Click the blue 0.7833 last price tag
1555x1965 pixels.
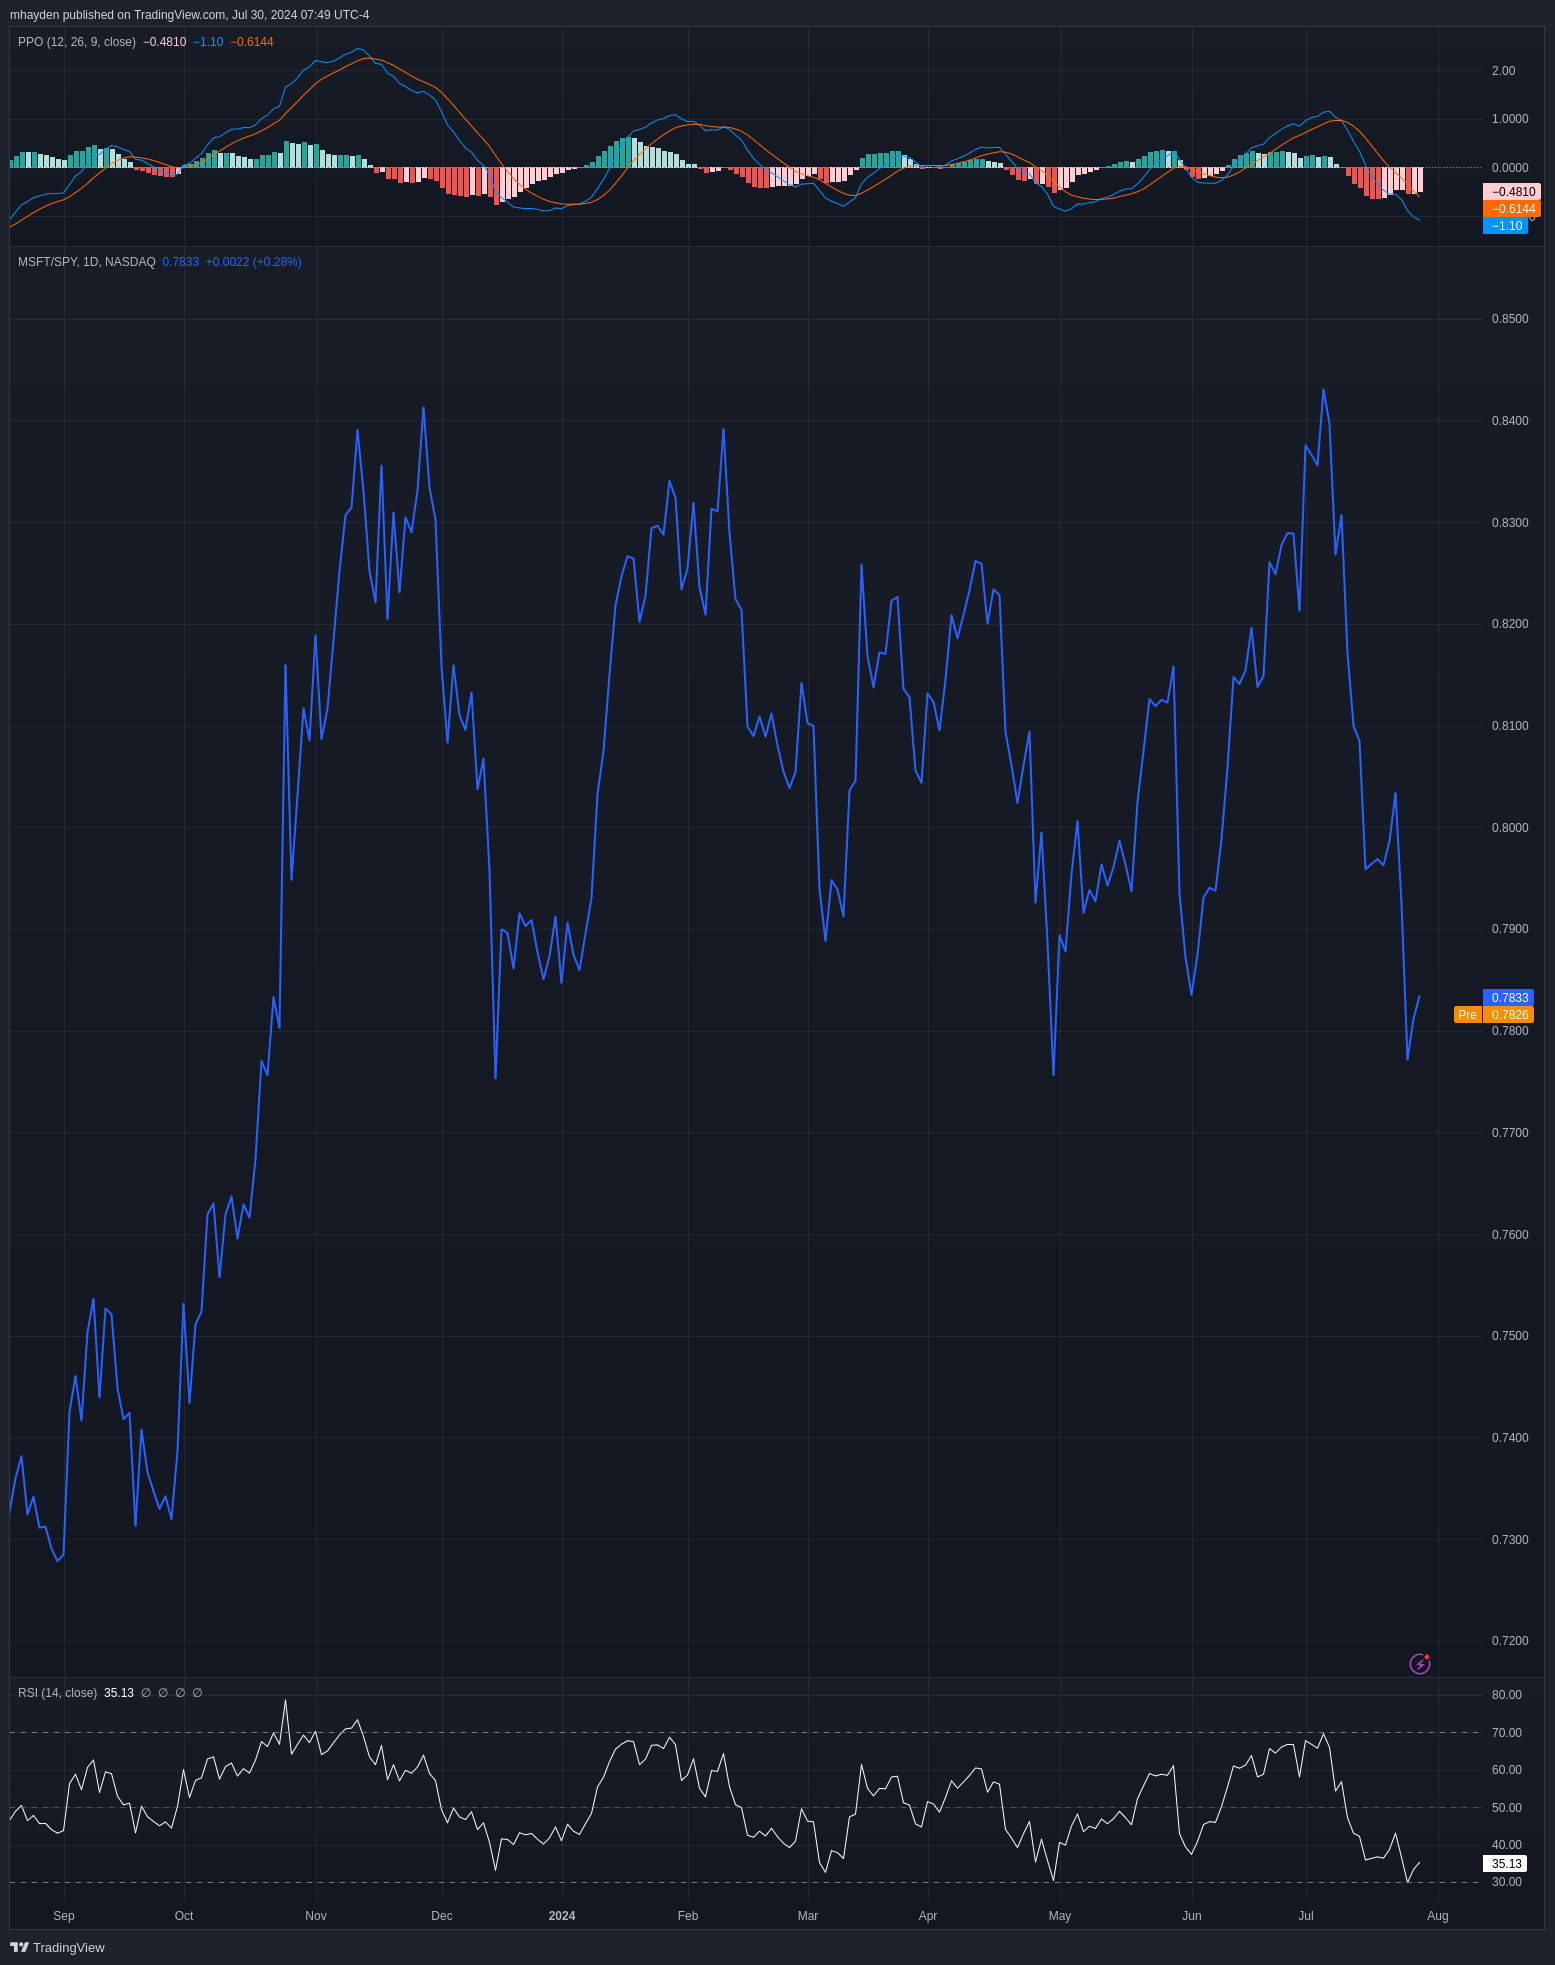1509,998
